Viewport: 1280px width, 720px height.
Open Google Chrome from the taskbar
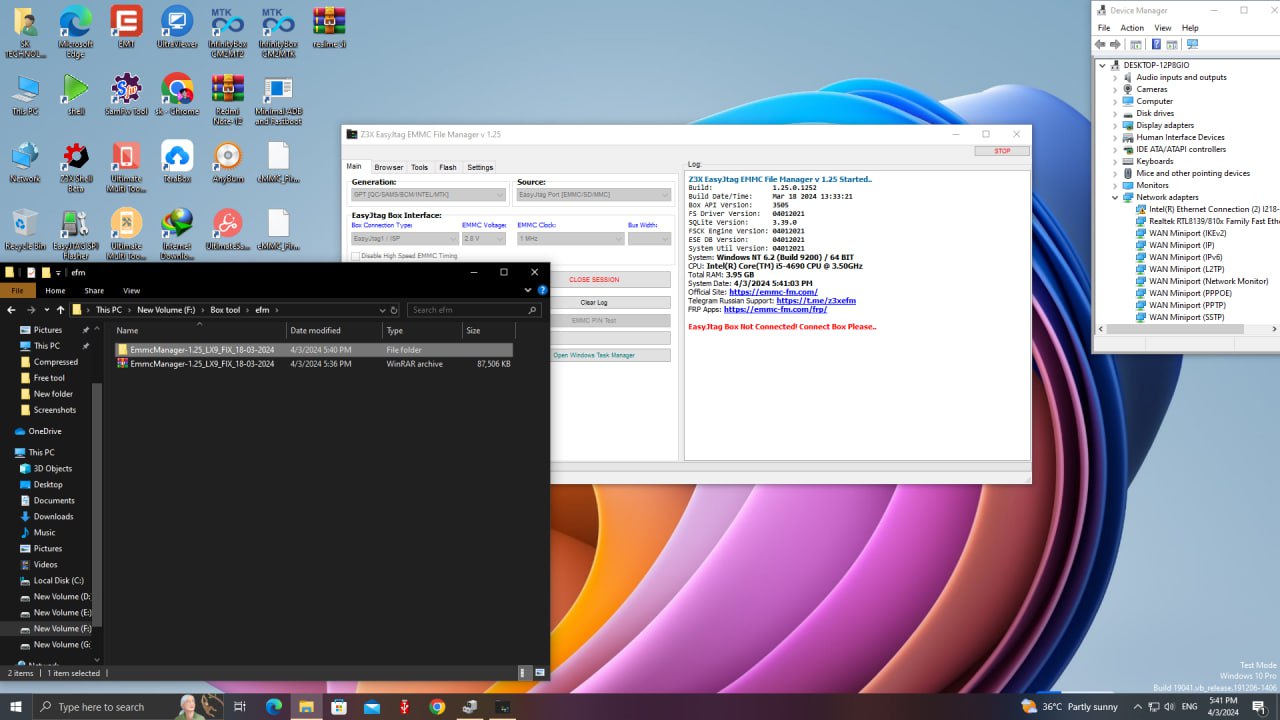(x=437, y=706)
